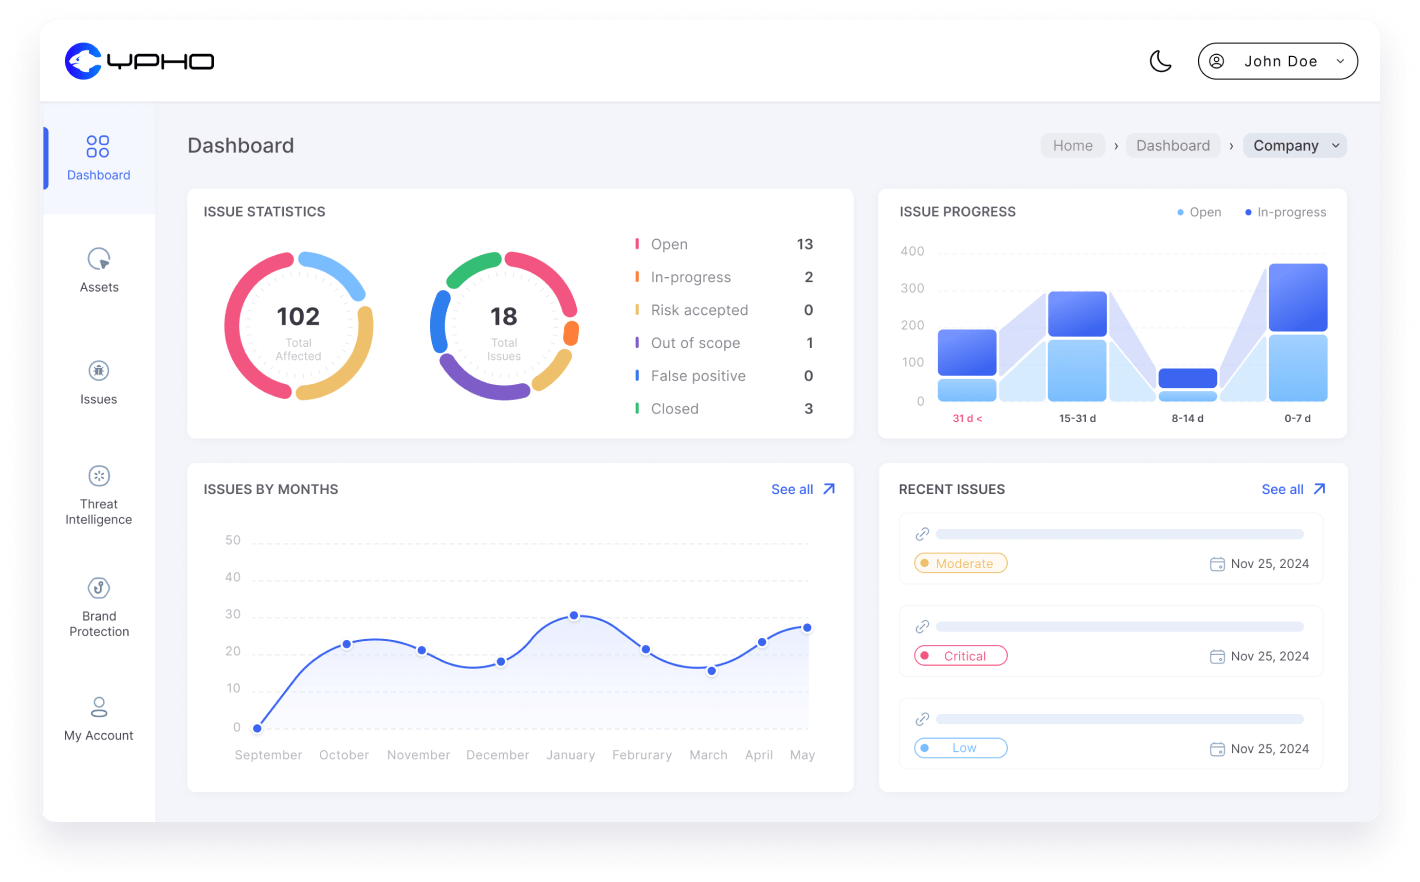Screen dimensions: 1420x882
Task: Click the dark mode moon icon
Action: 1160,61
